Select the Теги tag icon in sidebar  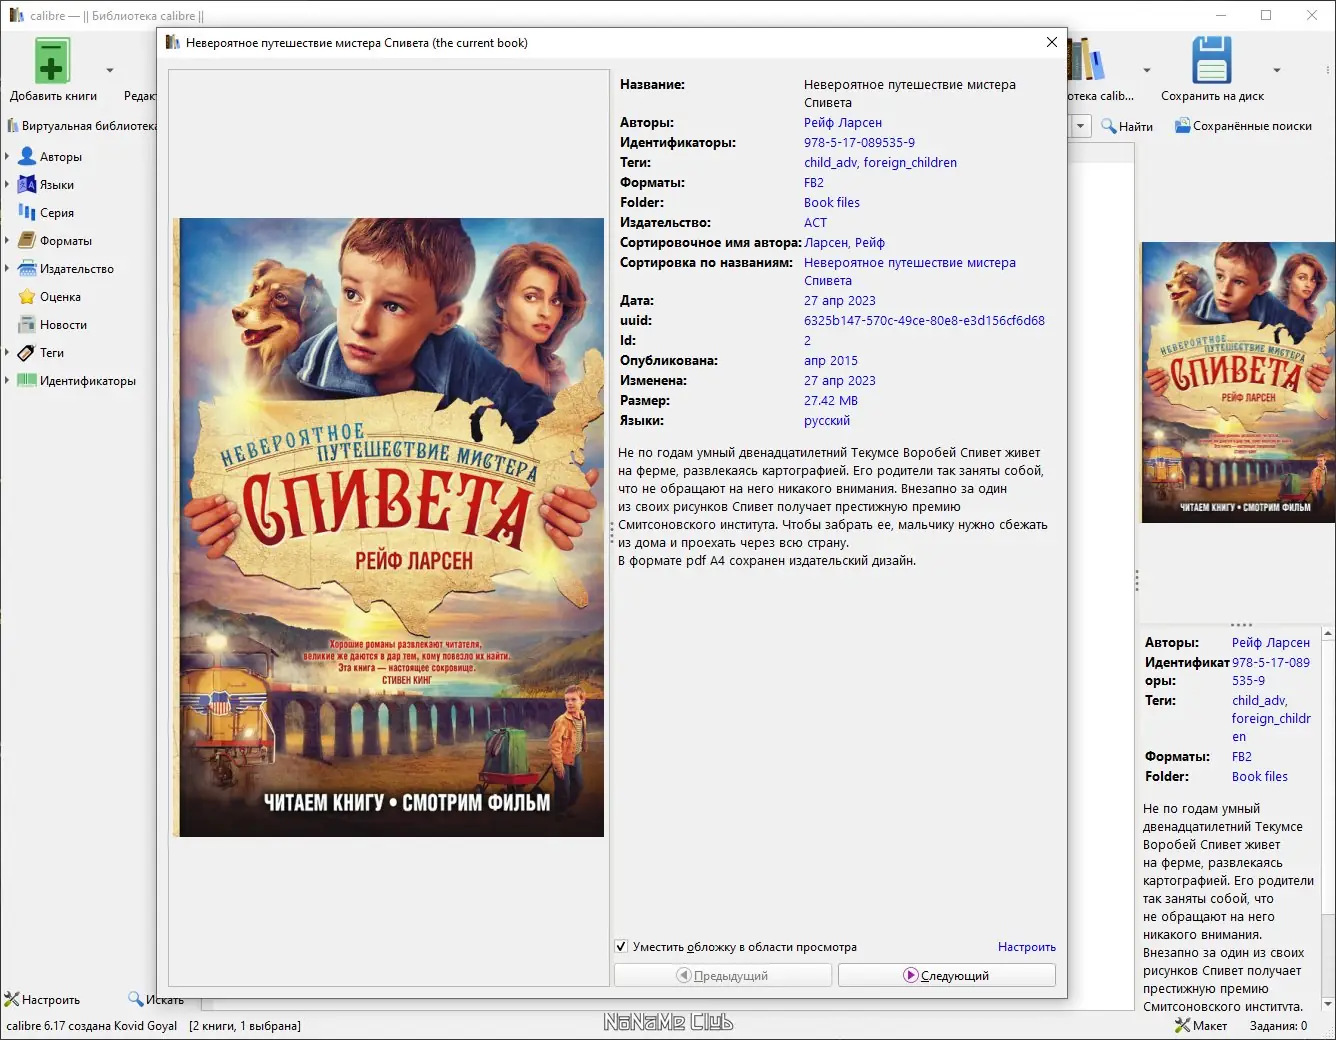pyautogui.click(x=27, y=352)
